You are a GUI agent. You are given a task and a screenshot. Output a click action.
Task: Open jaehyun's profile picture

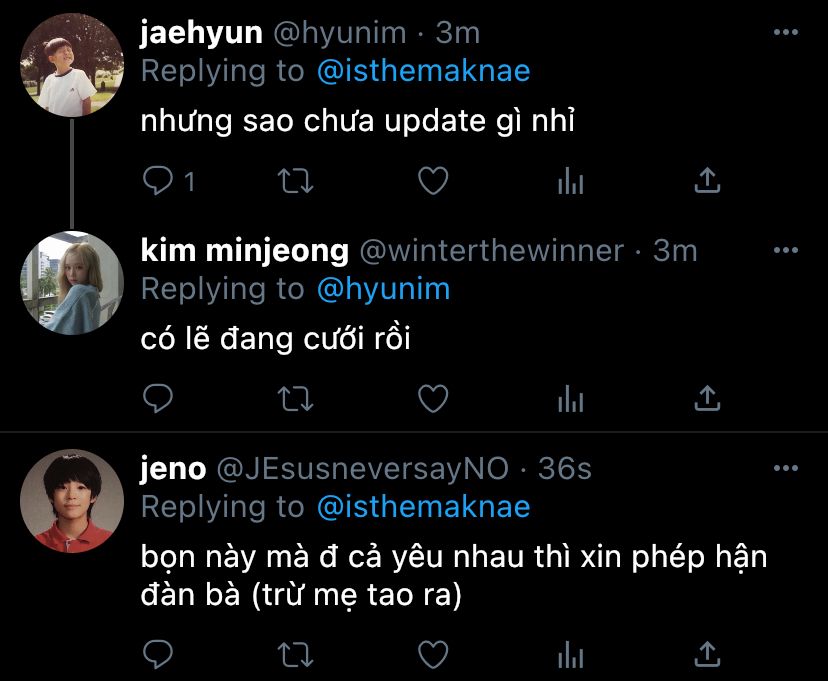coord(72,65)
